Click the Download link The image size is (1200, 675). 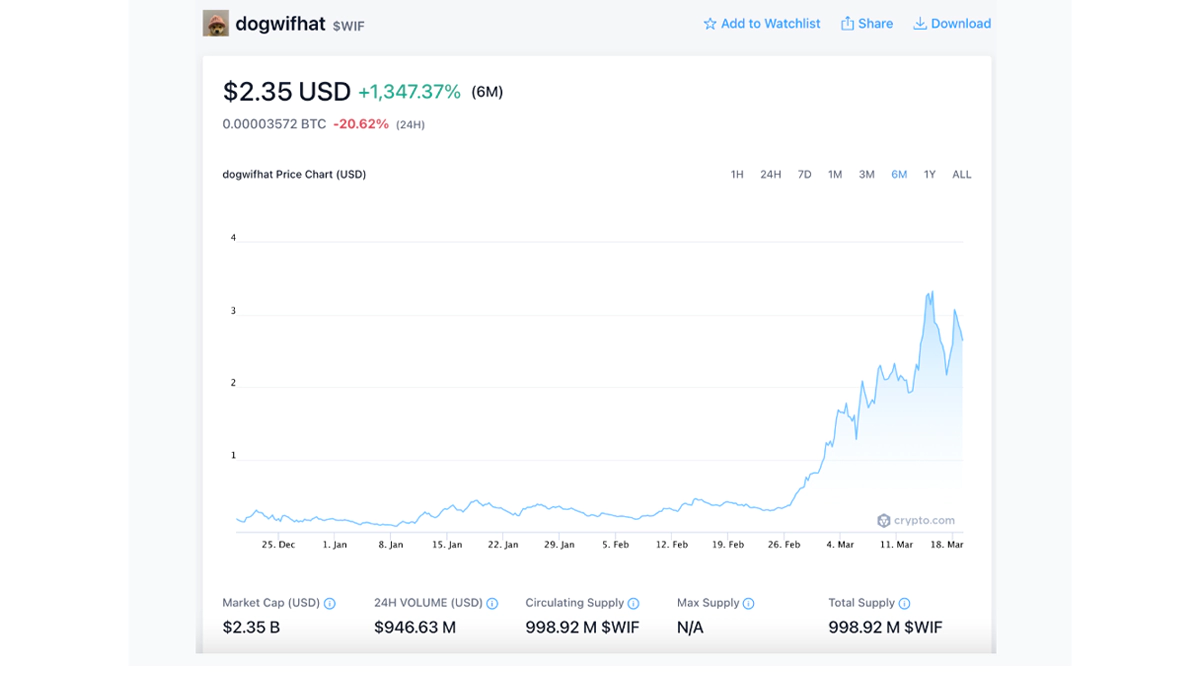[952, 24]
